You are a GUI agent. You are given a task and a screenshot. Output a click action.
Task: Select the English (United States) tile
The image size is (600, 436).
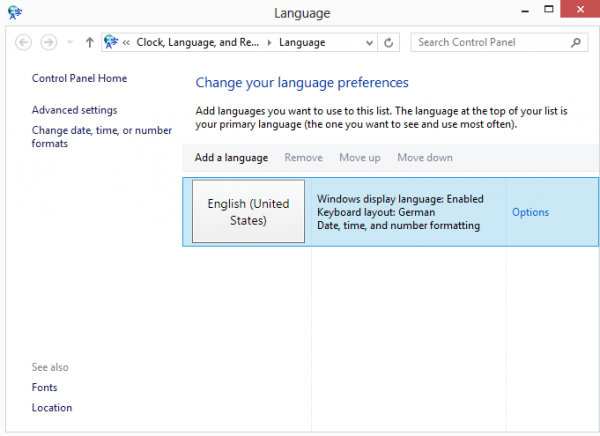coord(248,211)
